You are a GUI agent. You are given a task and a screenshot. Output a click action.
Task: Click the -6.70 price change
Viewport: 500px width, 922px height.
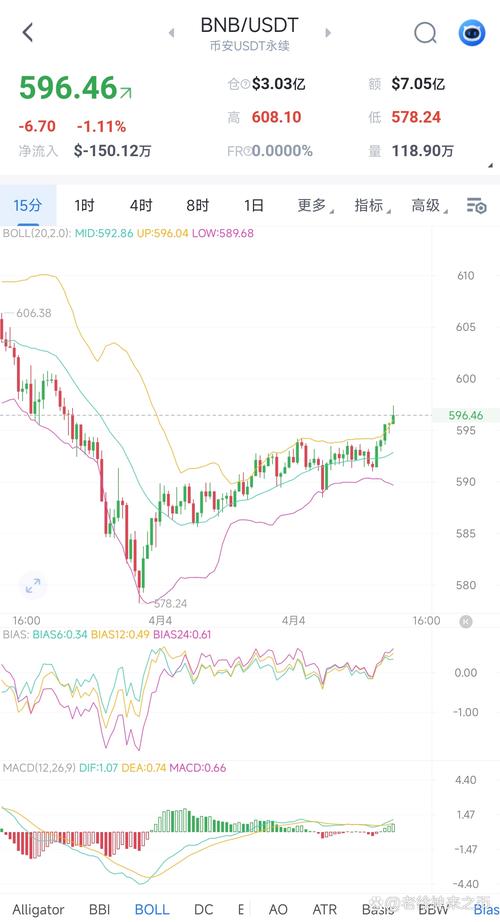[x=37, y=126]
